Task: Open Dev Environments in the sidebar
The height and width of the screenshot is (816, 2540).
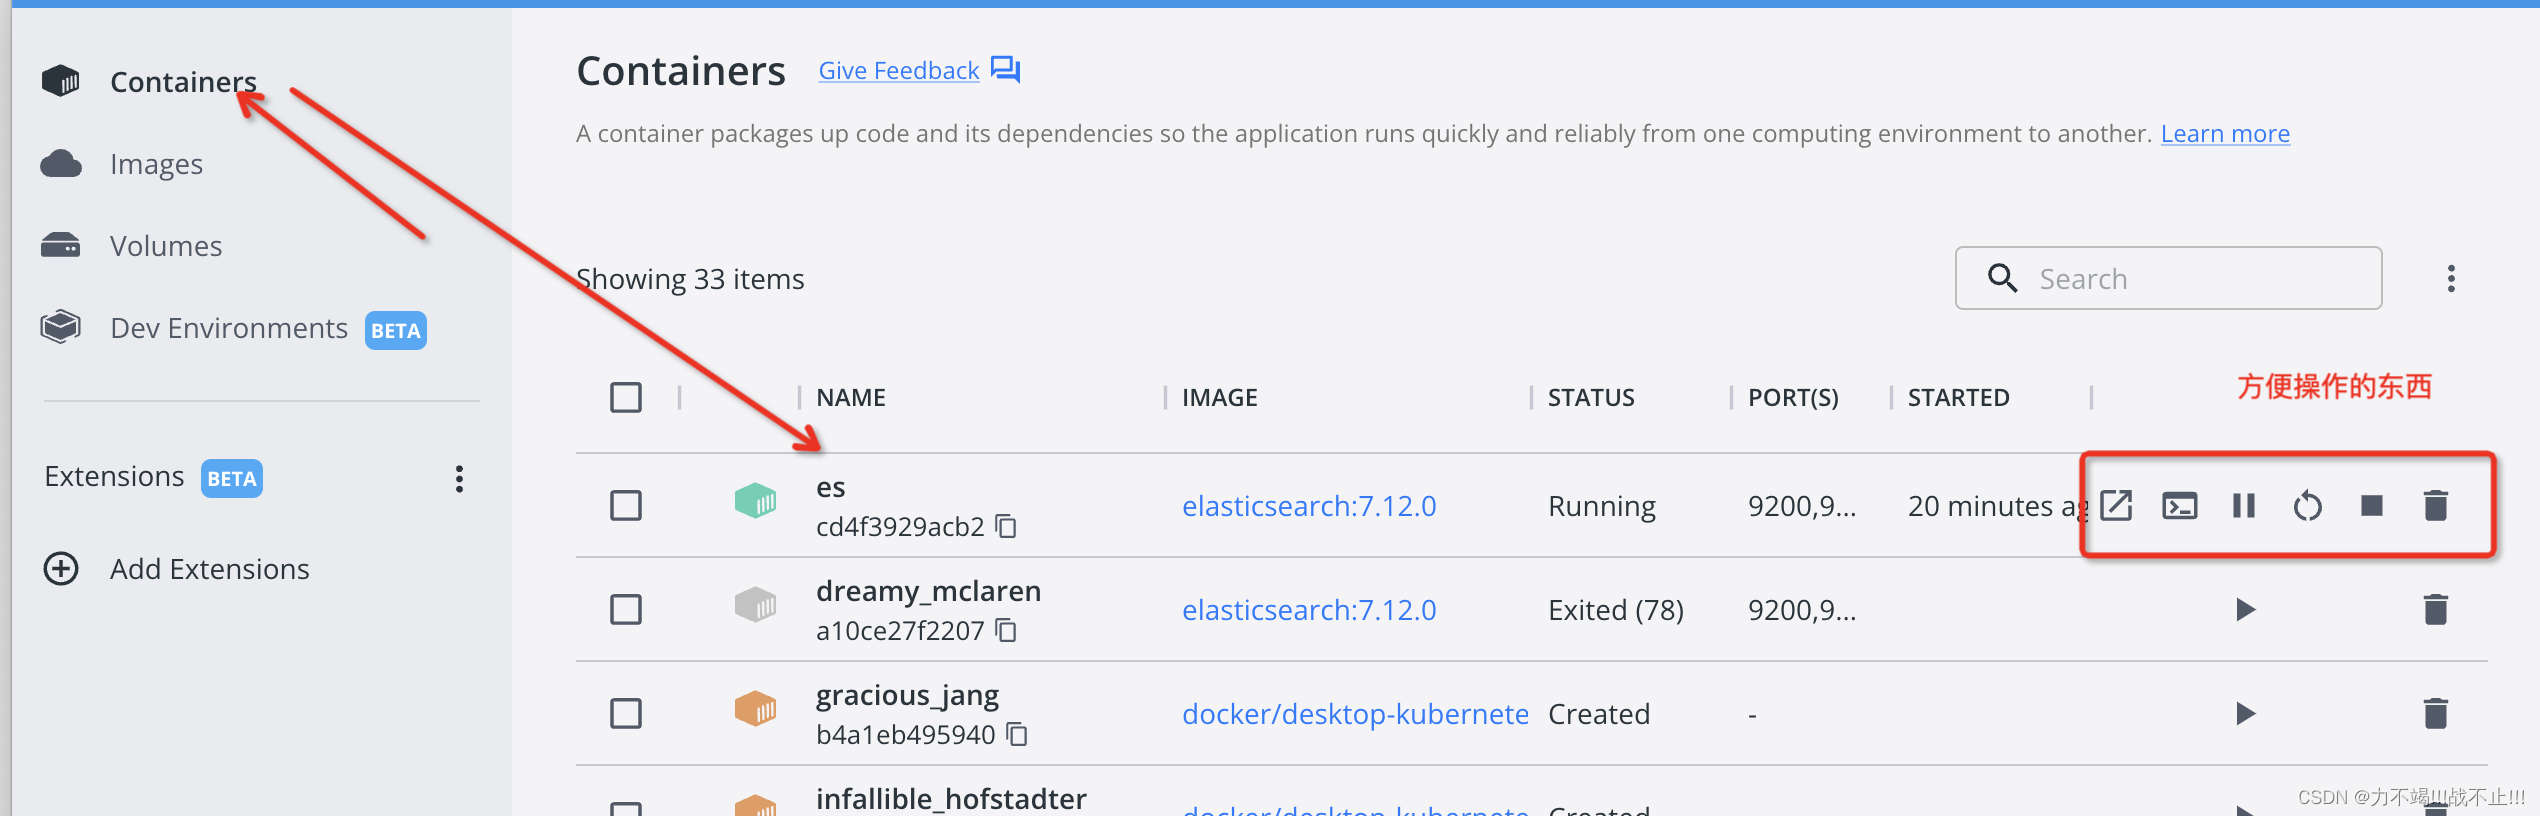Action: point(229,328)
